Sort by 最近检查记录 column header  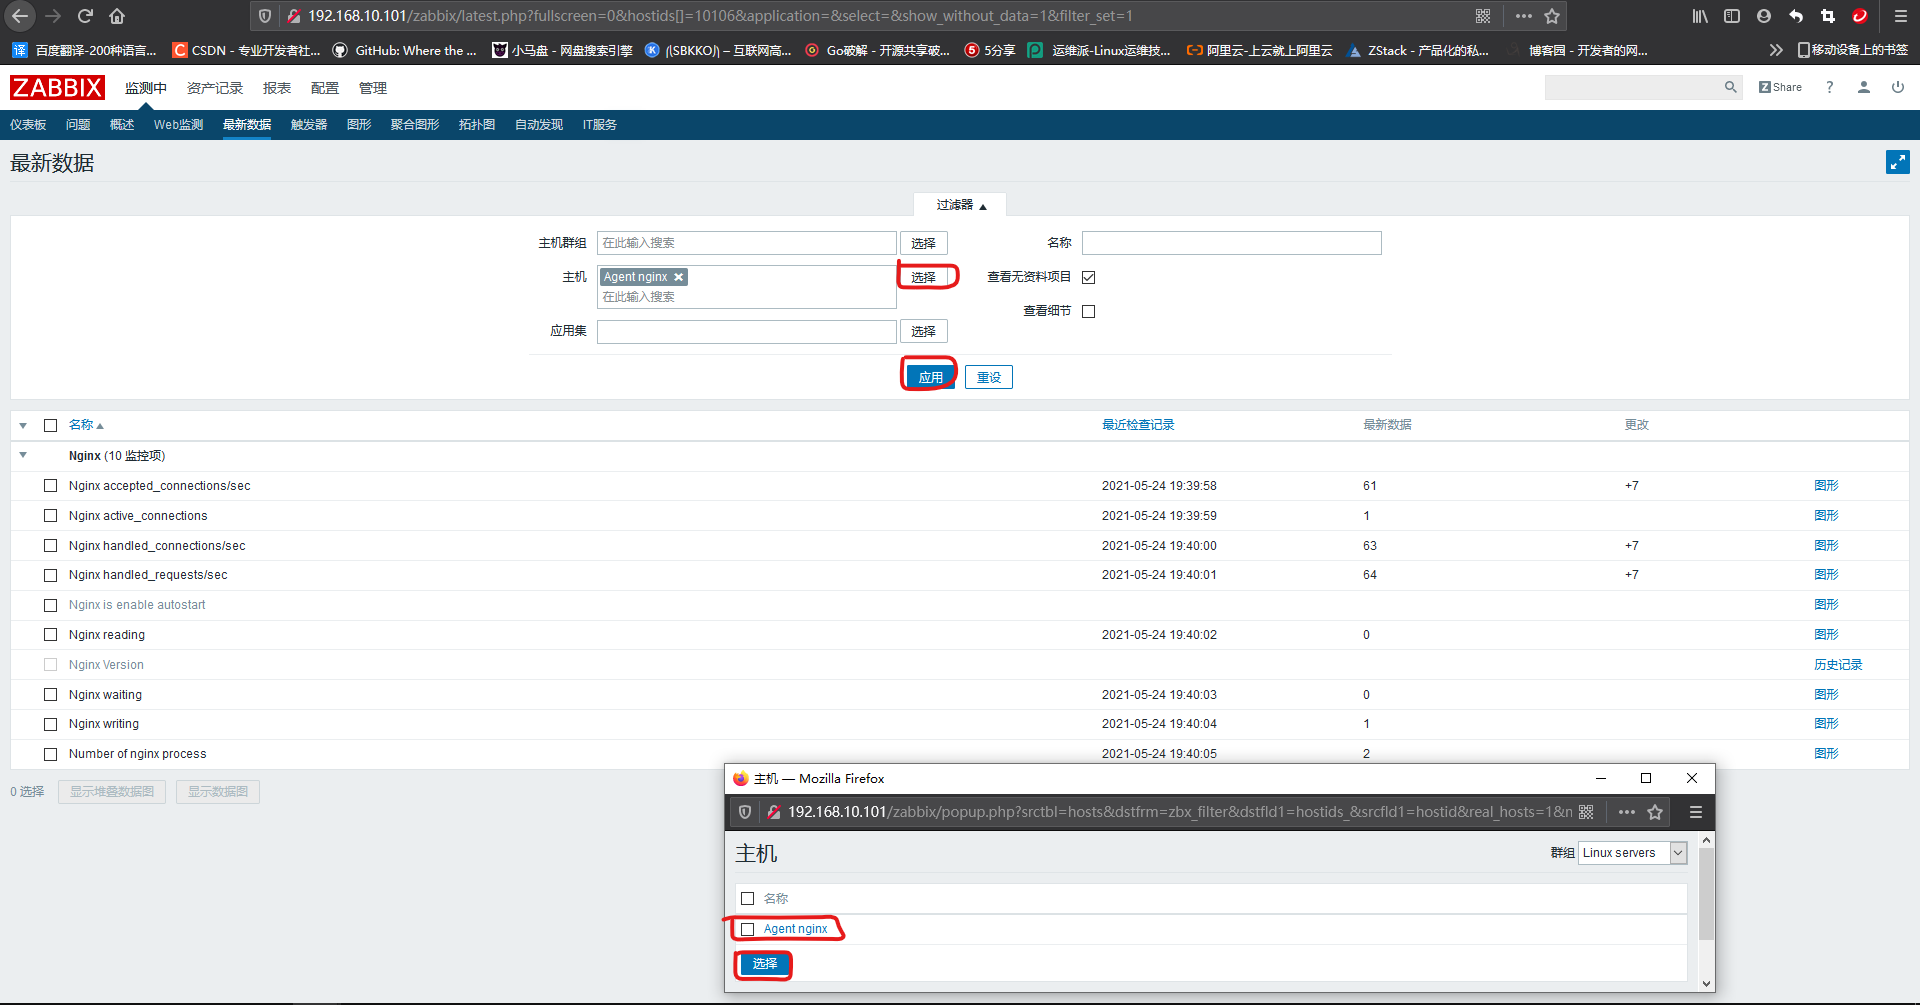click(1138, 425)
